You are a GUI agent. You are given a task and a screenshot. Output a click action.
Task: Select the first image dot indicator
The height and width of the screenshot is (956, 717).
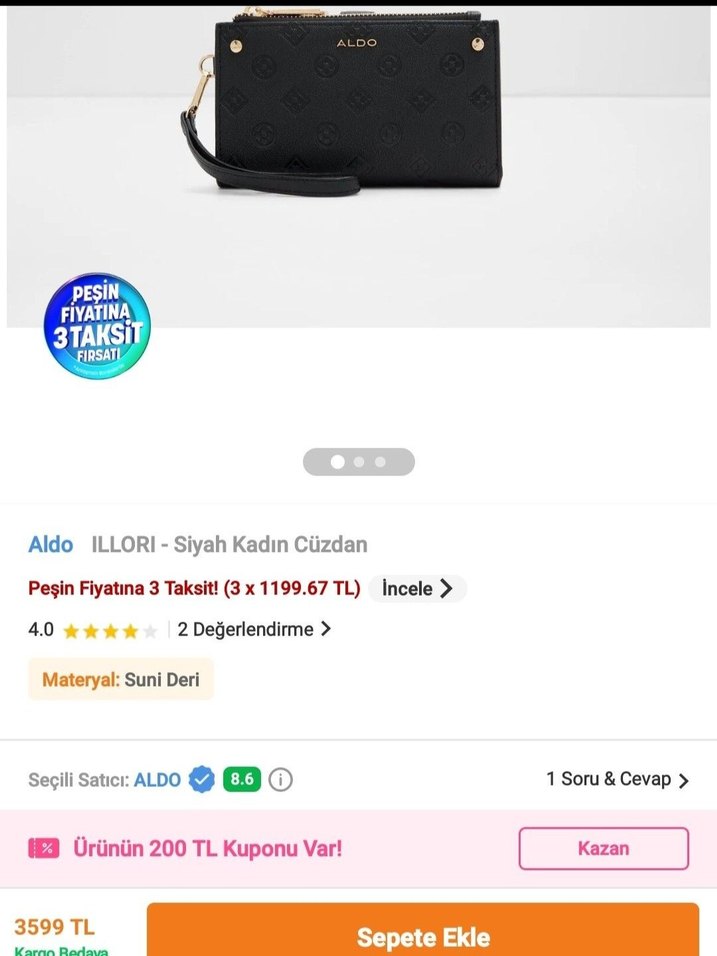(x=337, y=462)
